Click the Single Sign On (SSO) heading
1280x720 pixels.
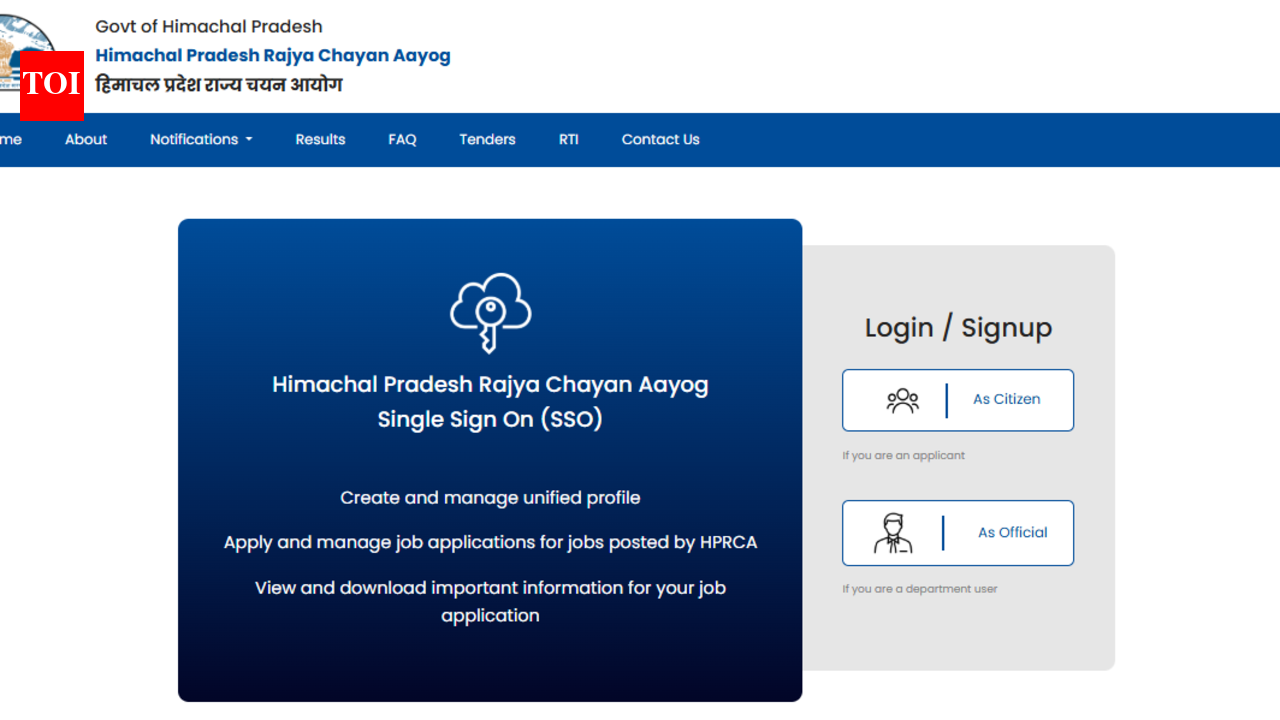[490, 419]
